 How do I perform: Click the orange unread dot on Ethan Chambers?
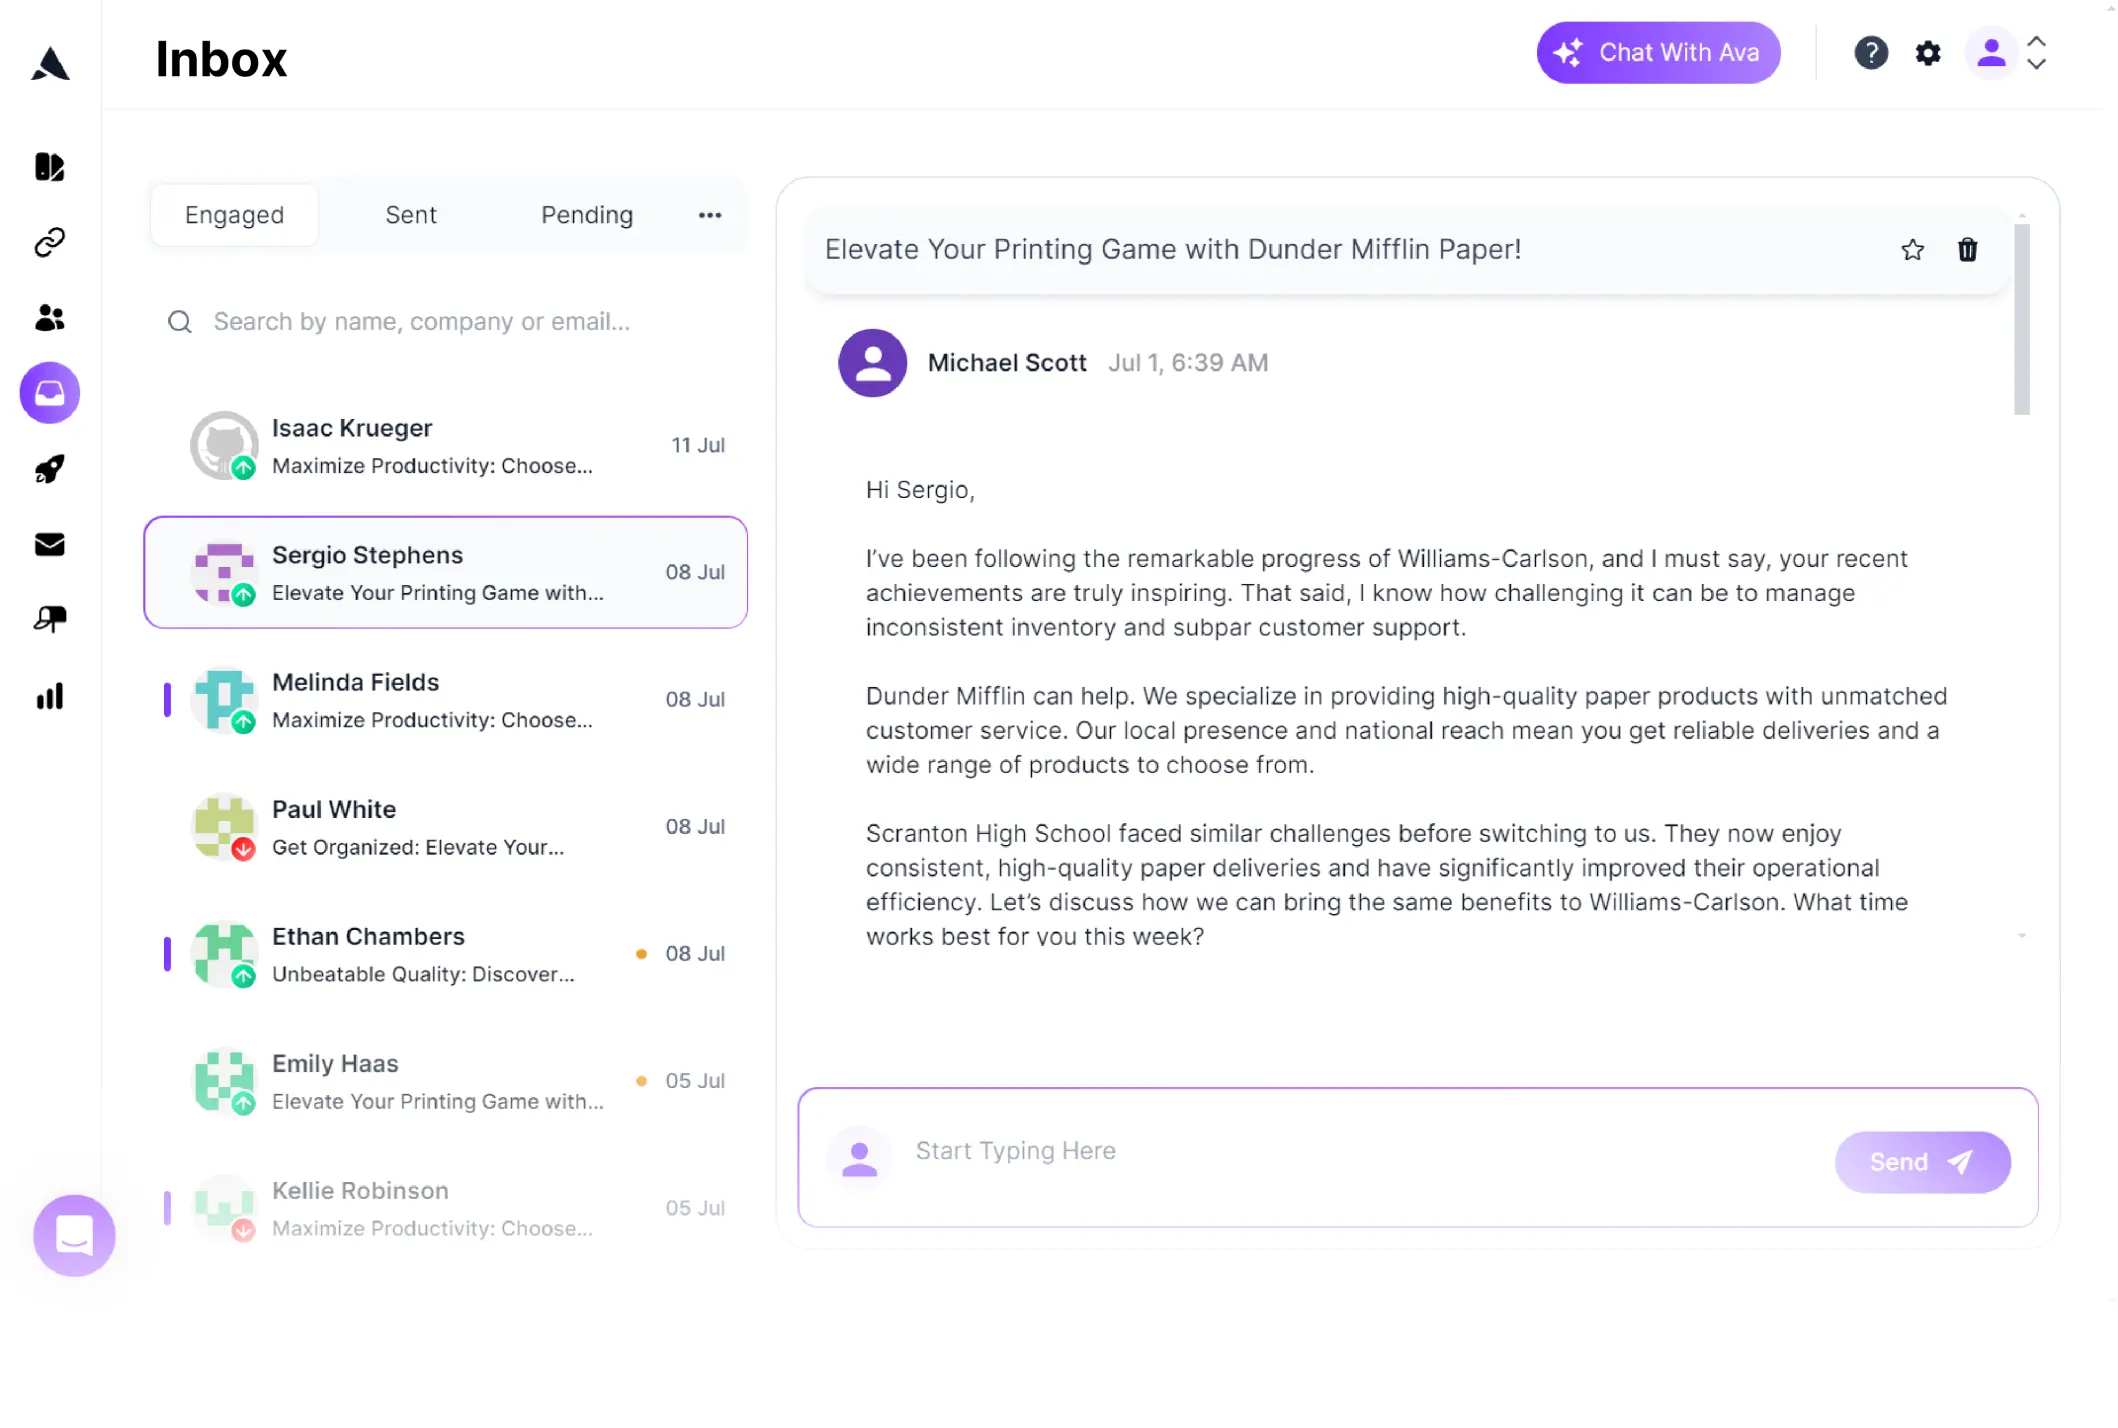[641, 954]
